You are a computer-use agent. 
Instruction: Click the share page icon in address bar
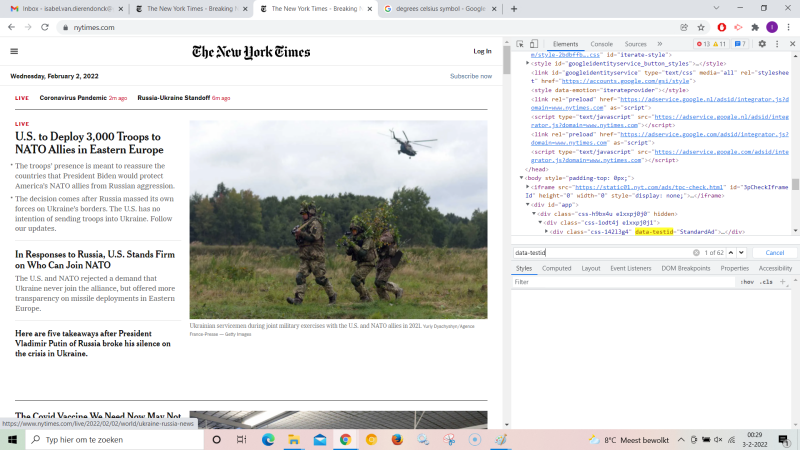(684, 28)
